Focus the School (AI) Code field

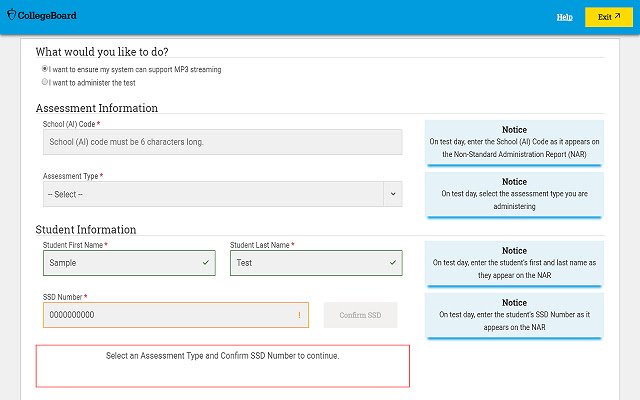point(222,142)
